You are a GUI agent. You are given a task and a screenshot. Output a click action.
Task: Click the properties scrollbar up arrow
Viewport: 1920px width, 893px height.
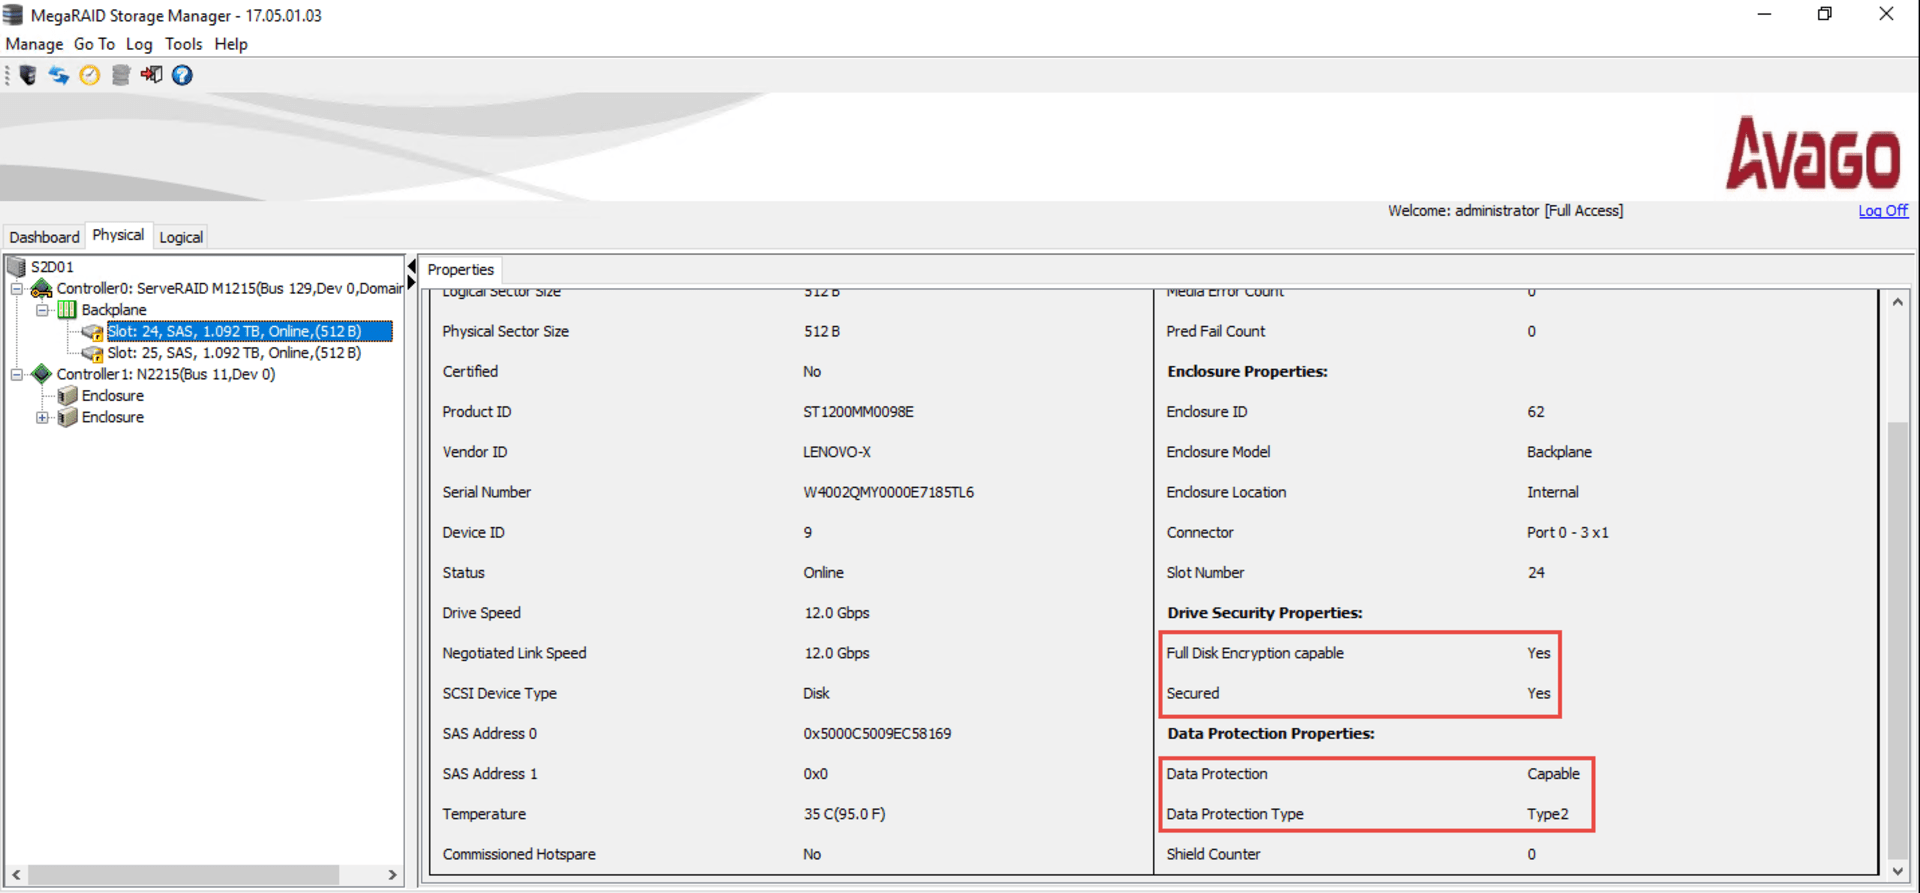click(x=1897, y=302)
